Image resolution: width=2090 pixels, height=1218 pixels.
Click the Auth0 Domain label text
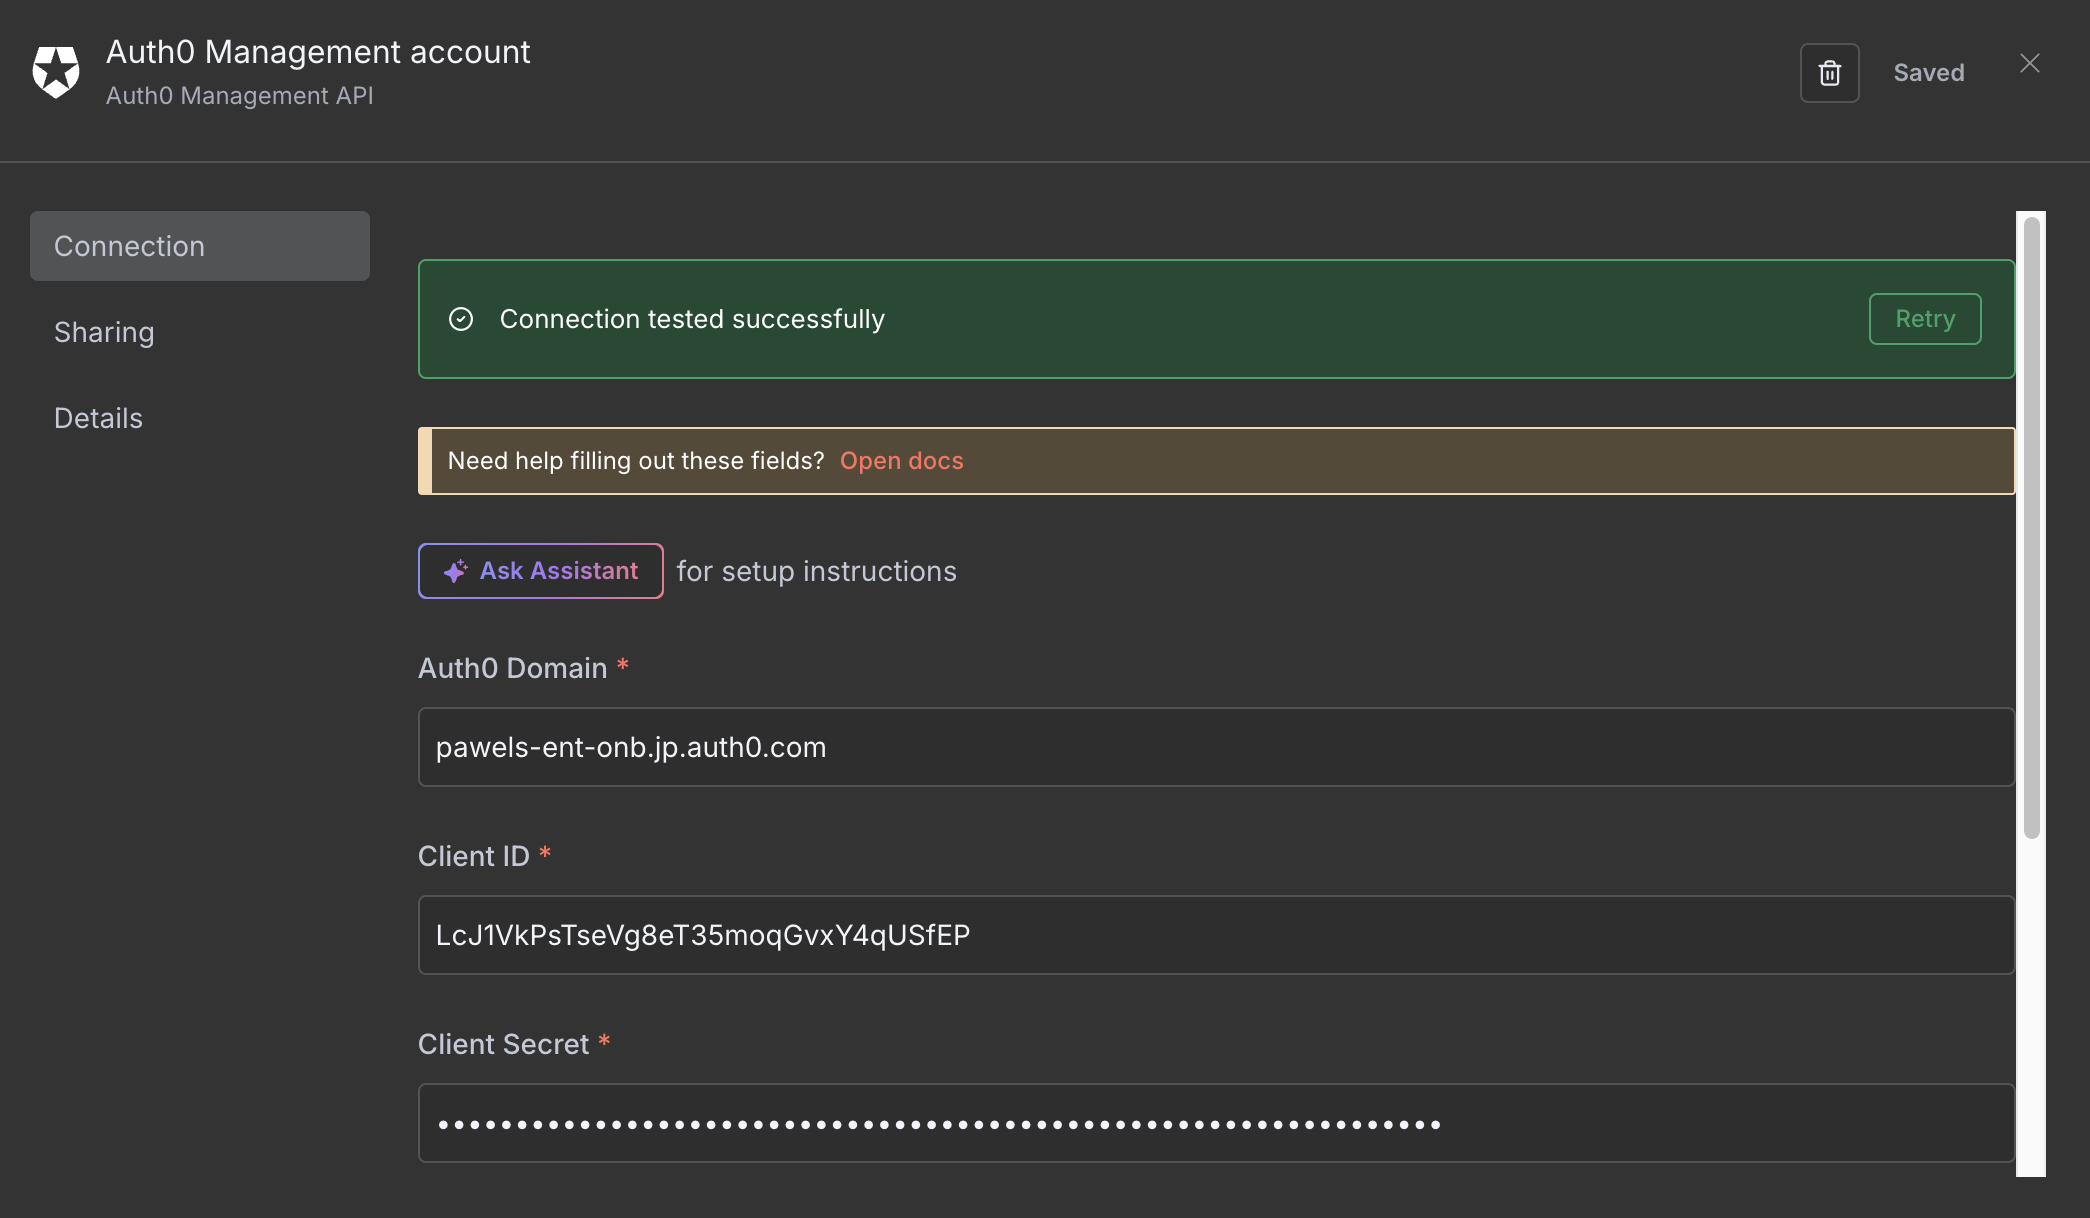coord(512,668)
